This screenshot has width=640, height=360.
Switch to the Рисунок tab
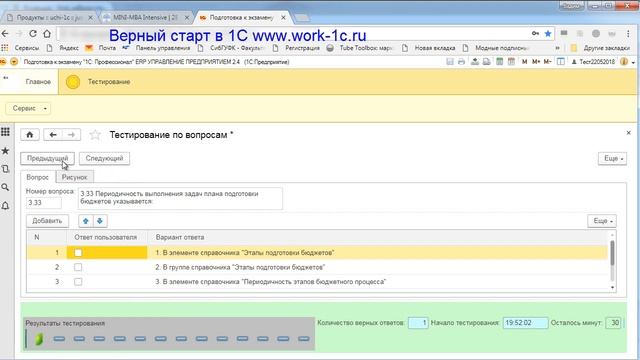(75, 177)
